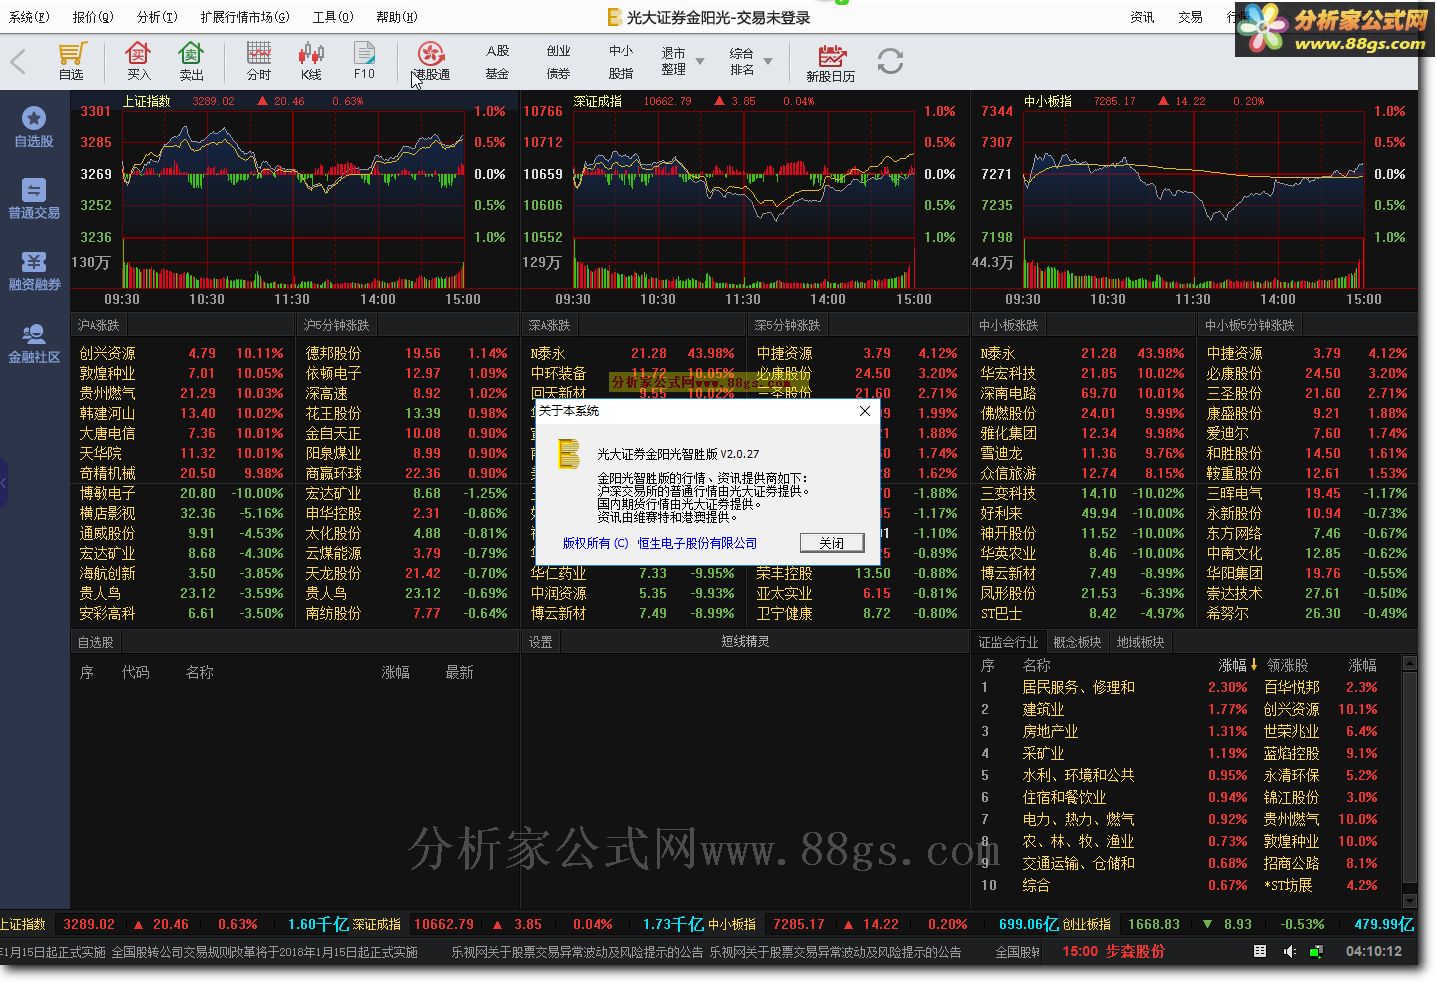Sort by the 涨幅 column with arrow
1437x983 pixels.
pyautogui.click(x=1238, y=665)
